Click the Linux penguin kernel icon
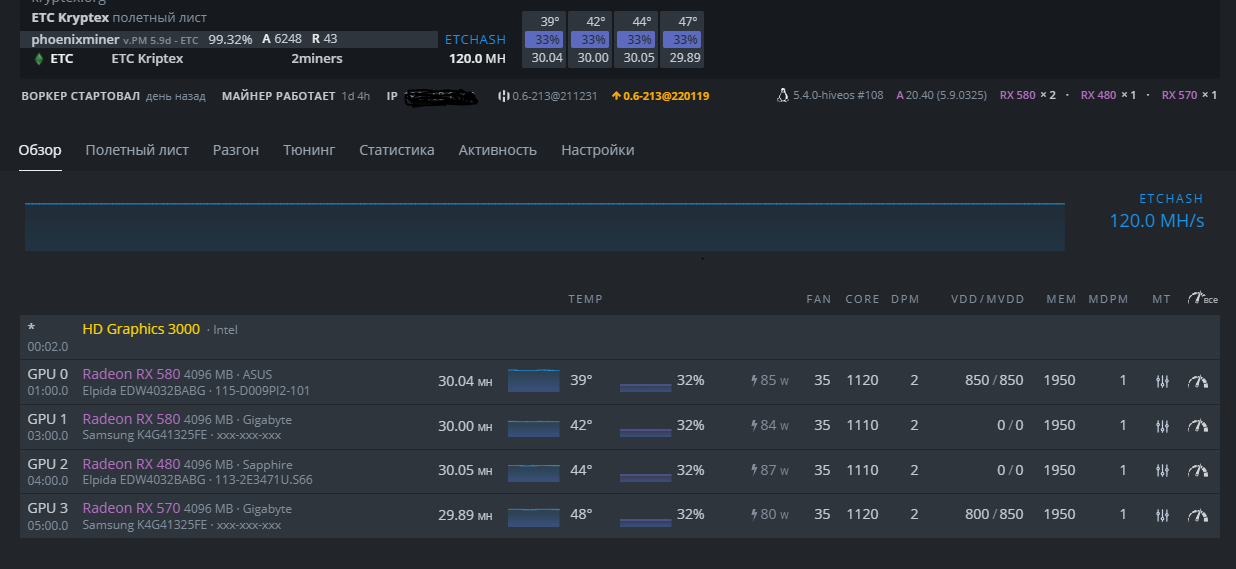1236x569 pixels. click(783, 96)
